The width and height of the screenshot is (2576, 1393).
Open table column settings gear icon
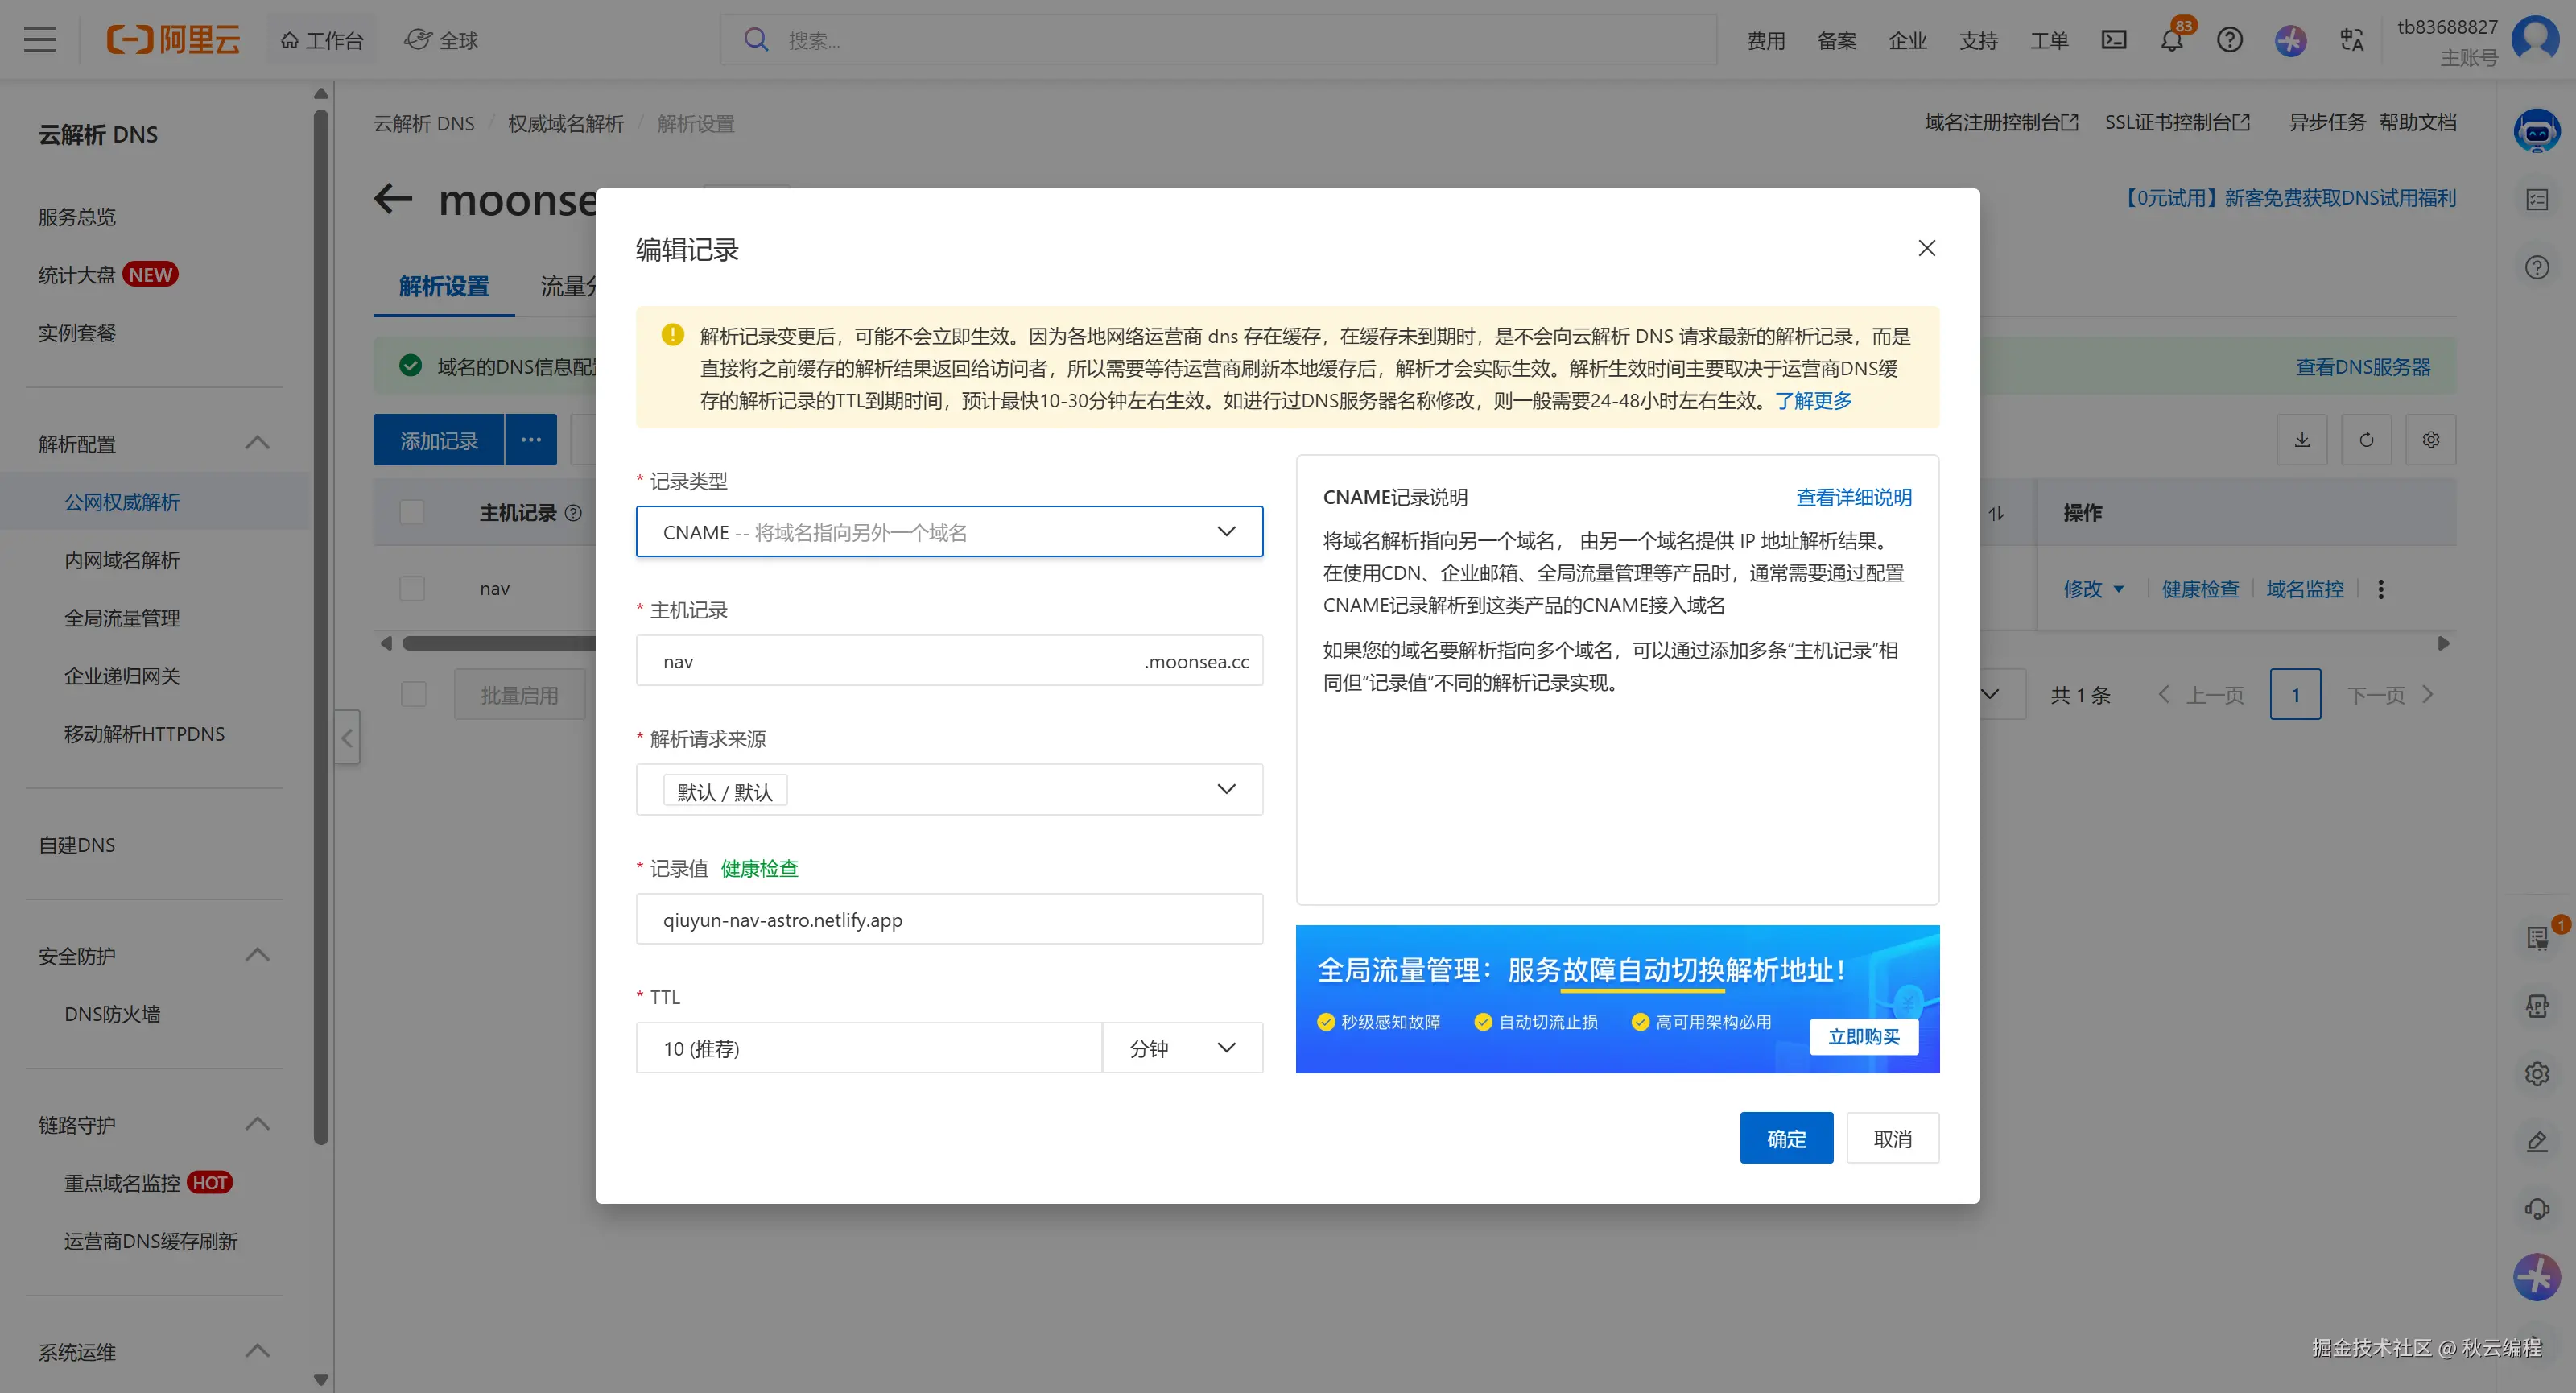point(2430,440)
